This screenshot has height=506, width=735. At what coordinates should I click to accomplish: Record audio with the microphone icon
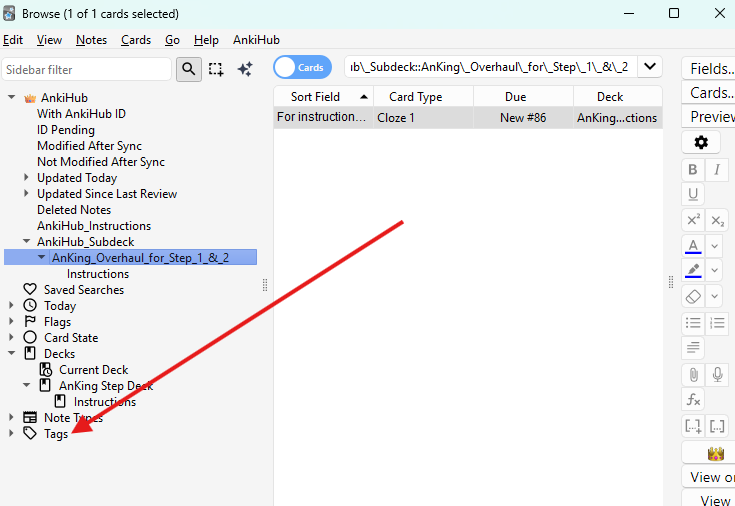717,374
